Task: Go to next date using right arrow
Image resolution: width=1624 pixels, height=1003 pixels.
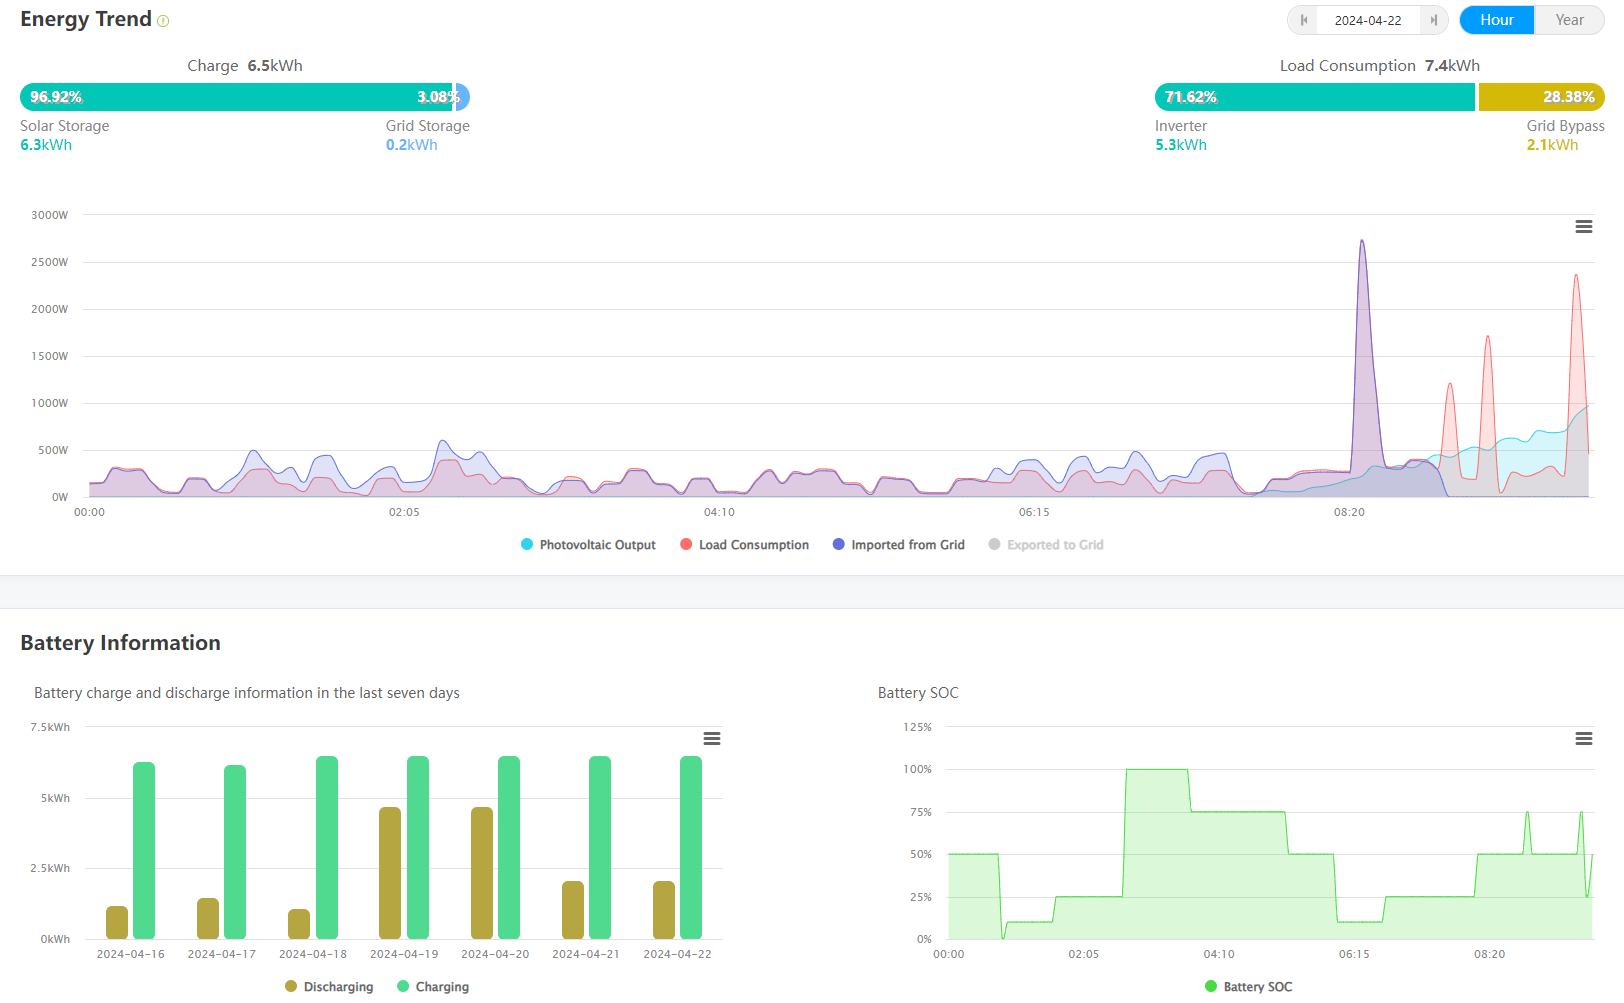Action: click(x=1433, y=20)
